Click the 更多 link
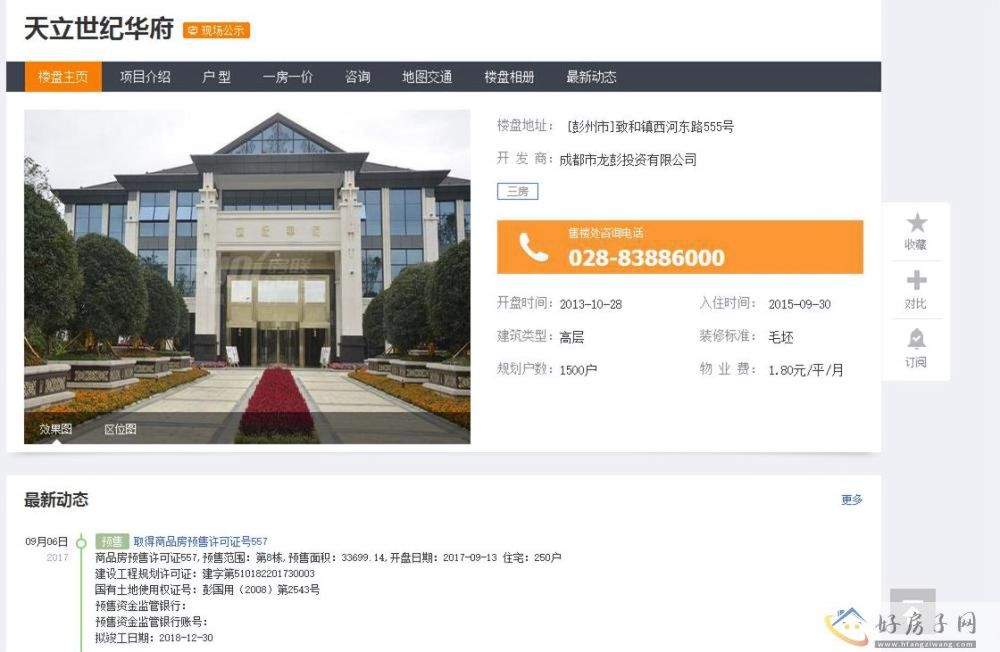1000x652 pixels. coord(851,500)
